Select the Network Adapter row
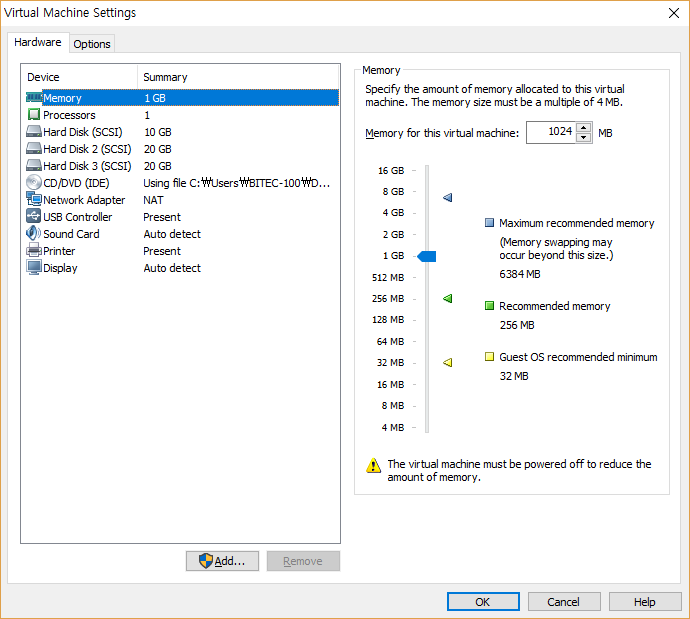This screenshot has height=619, width=690. click(182, 200)
